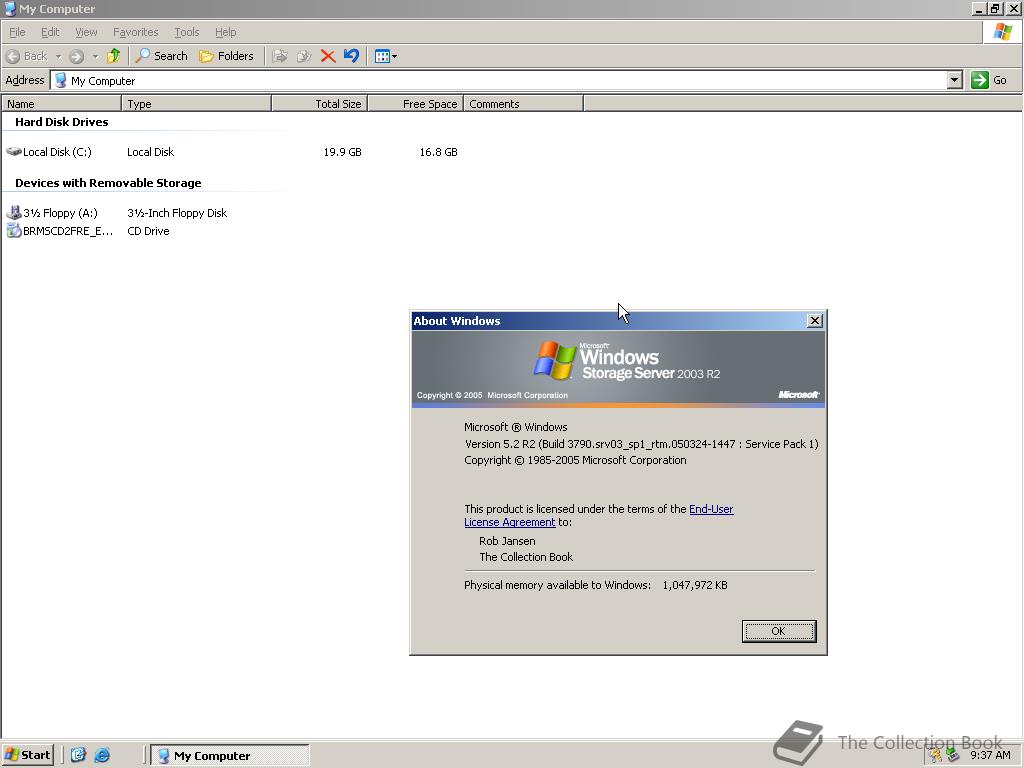Click the CD Drive type text
1024x768 pixels.
pyautogui.click(x=148, y=231)
